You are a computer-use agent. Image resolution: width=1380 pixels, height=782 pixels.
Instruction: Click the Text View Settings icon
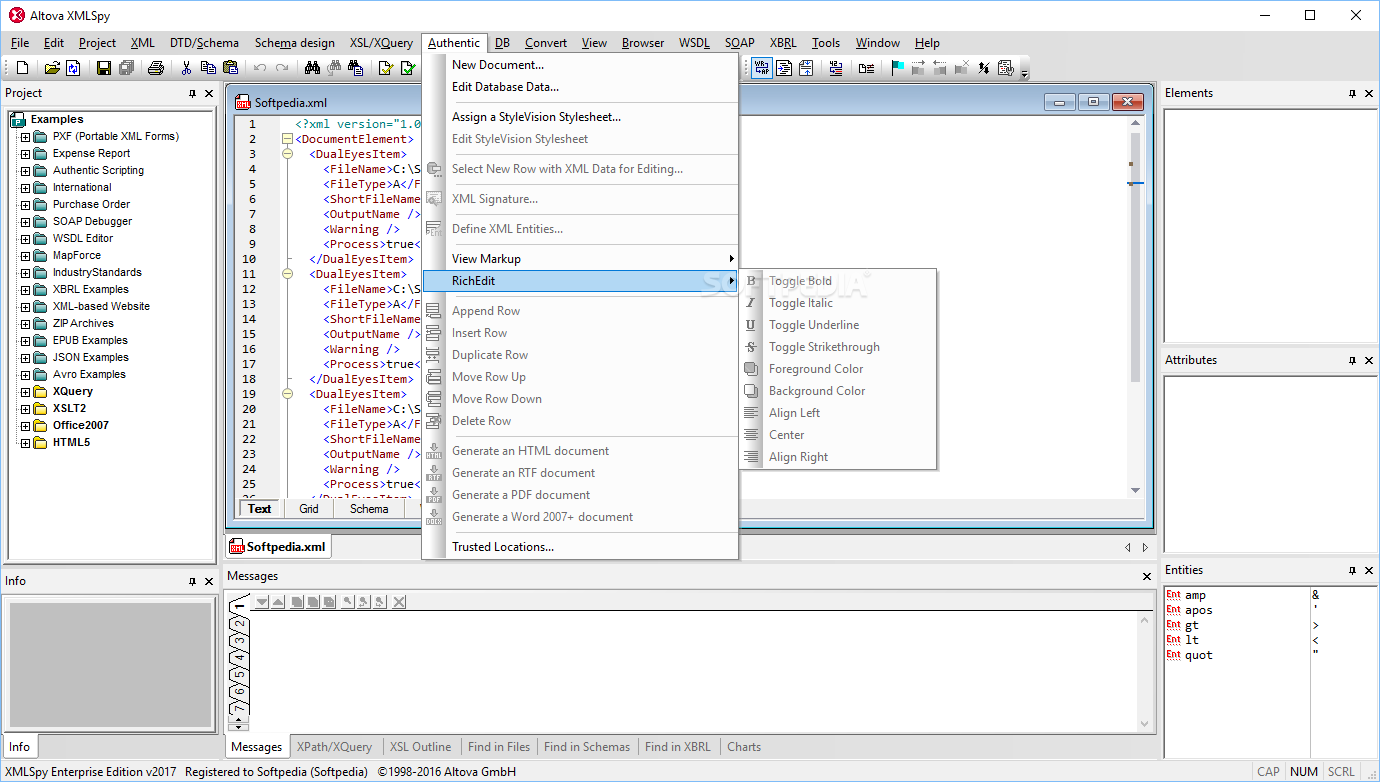click(x=1005, y=68)
